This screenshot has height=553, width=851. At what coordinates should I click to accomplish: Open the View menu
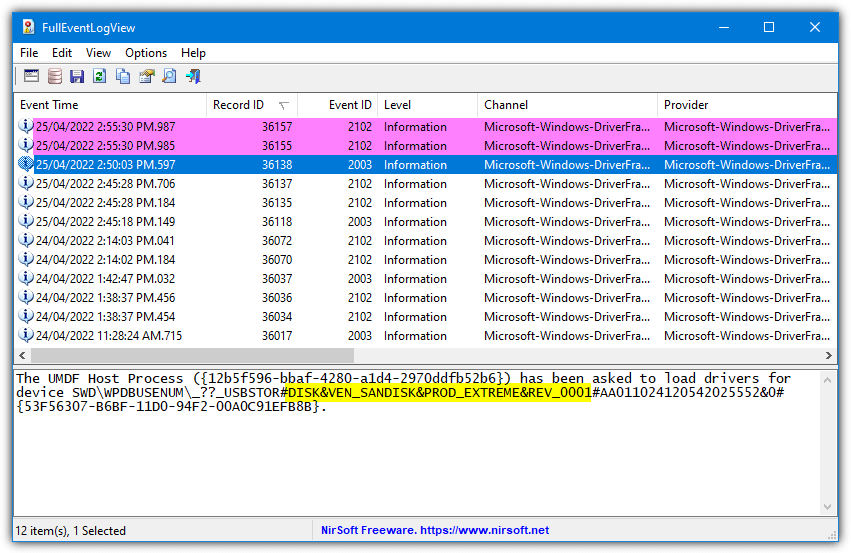(x=98, y=53)
